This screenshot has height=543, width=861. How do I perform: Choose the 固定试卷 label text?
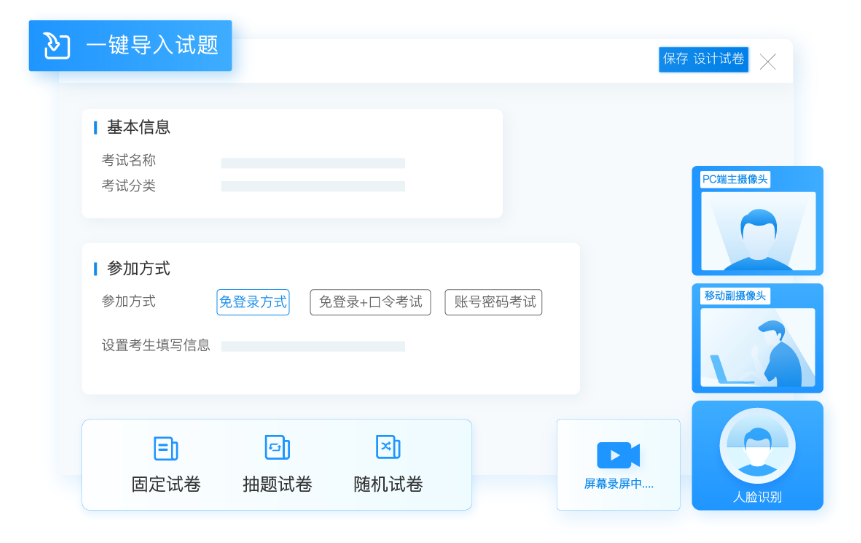pyautogui.click(x=166, y=485)
